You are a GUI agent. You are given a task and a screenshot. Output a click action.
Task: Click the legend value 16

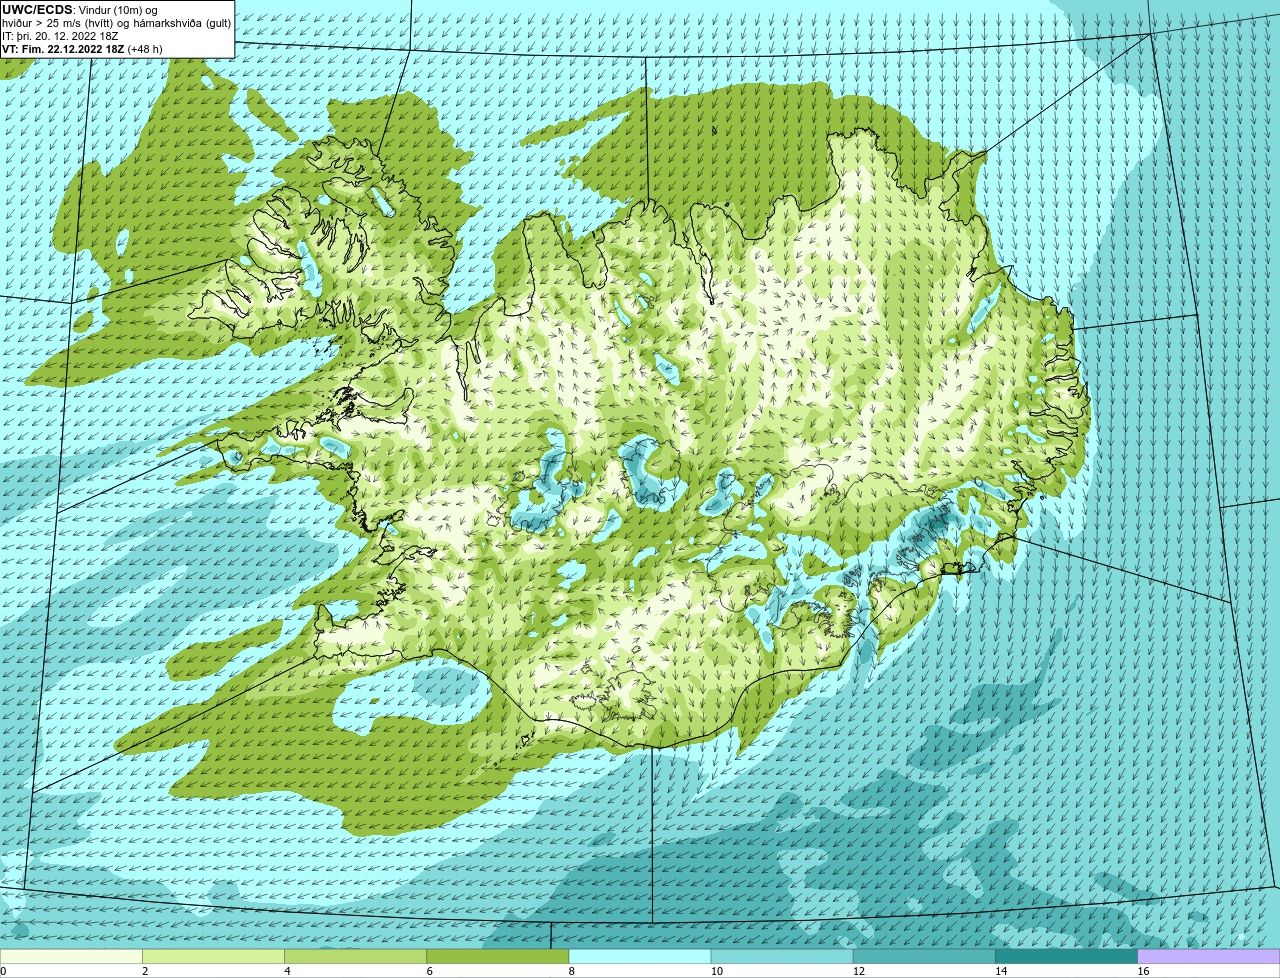(1143, 971)
